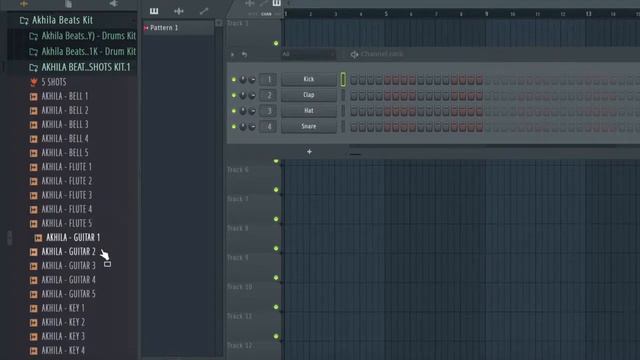Expand the Akhila Beats..Y) - Drums Kit folder
This screenshot has width=640, height=360.
33,36
